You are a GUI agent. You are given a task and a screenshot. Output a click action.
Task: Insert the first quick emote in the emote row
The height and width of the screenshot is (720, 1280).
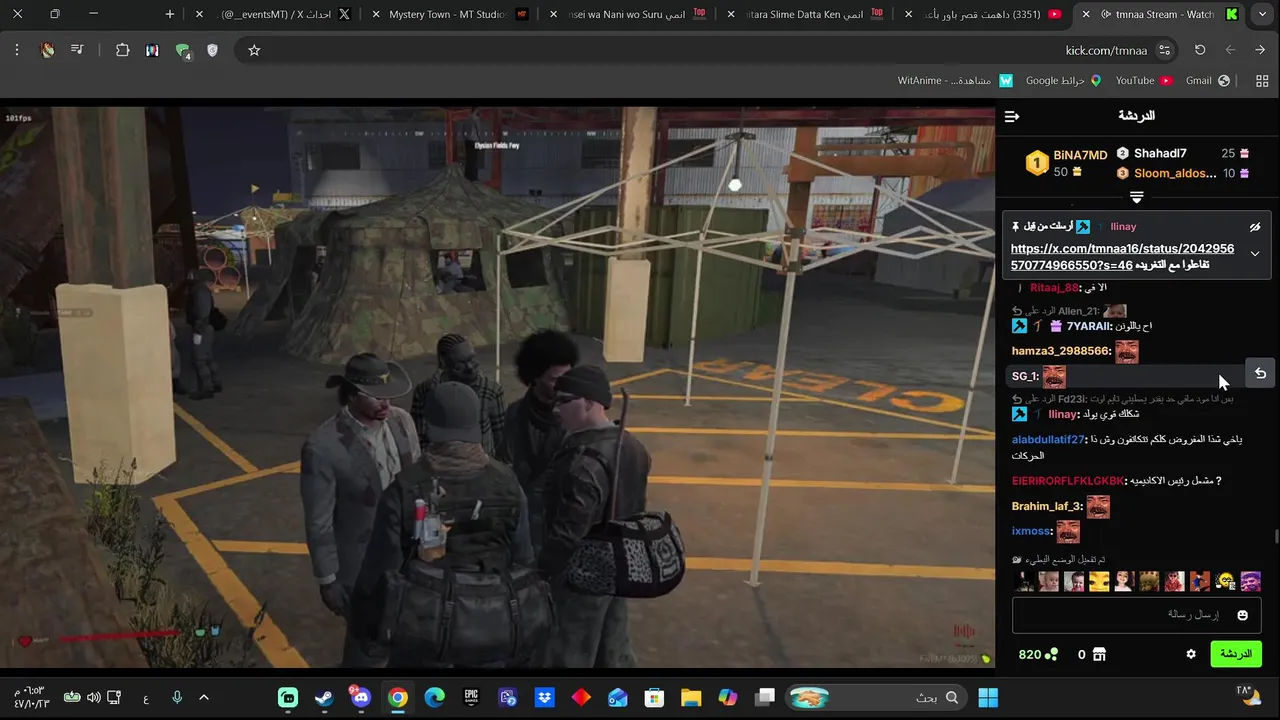(x=1023, y=581)
